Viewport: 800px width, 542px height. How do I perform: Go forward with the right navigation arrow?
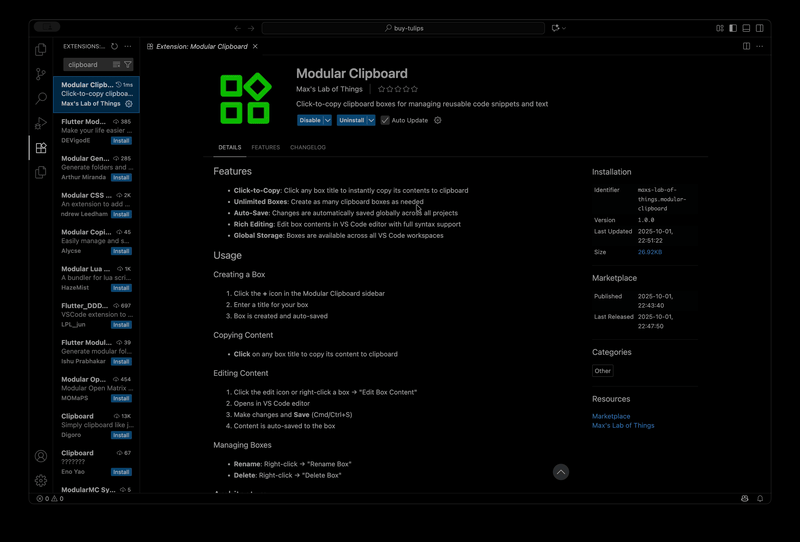251,28
